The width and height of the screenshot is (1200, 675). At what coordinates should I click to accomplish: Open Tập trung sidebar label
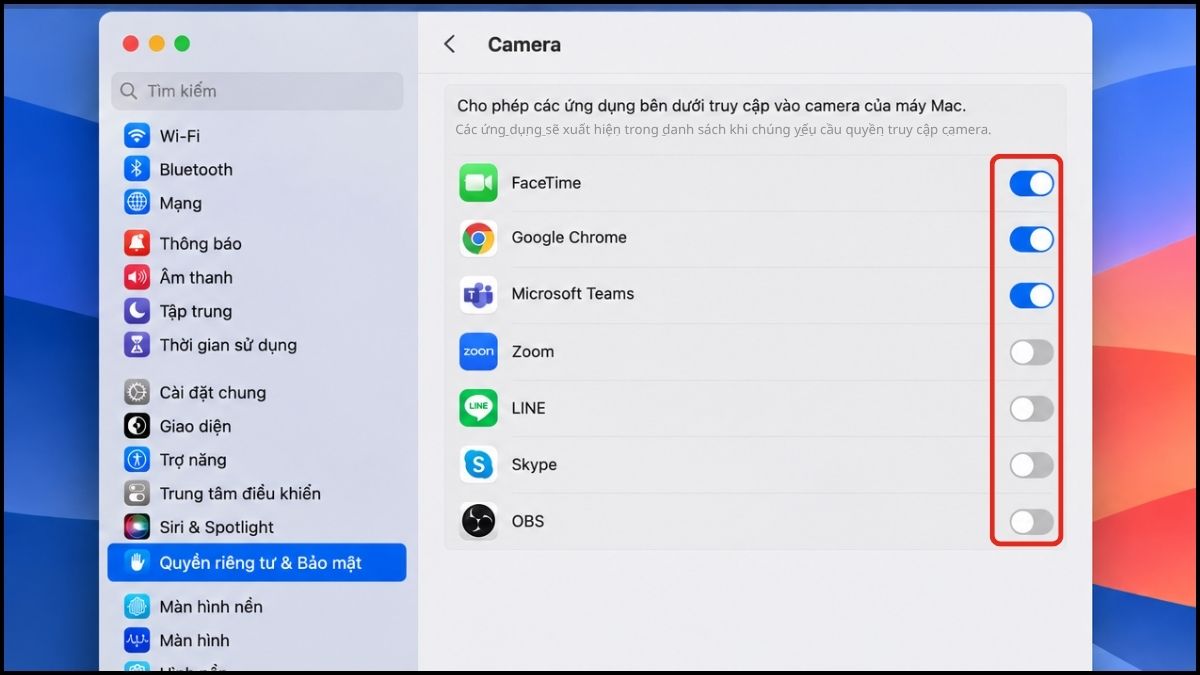click(x=196, y=311)
